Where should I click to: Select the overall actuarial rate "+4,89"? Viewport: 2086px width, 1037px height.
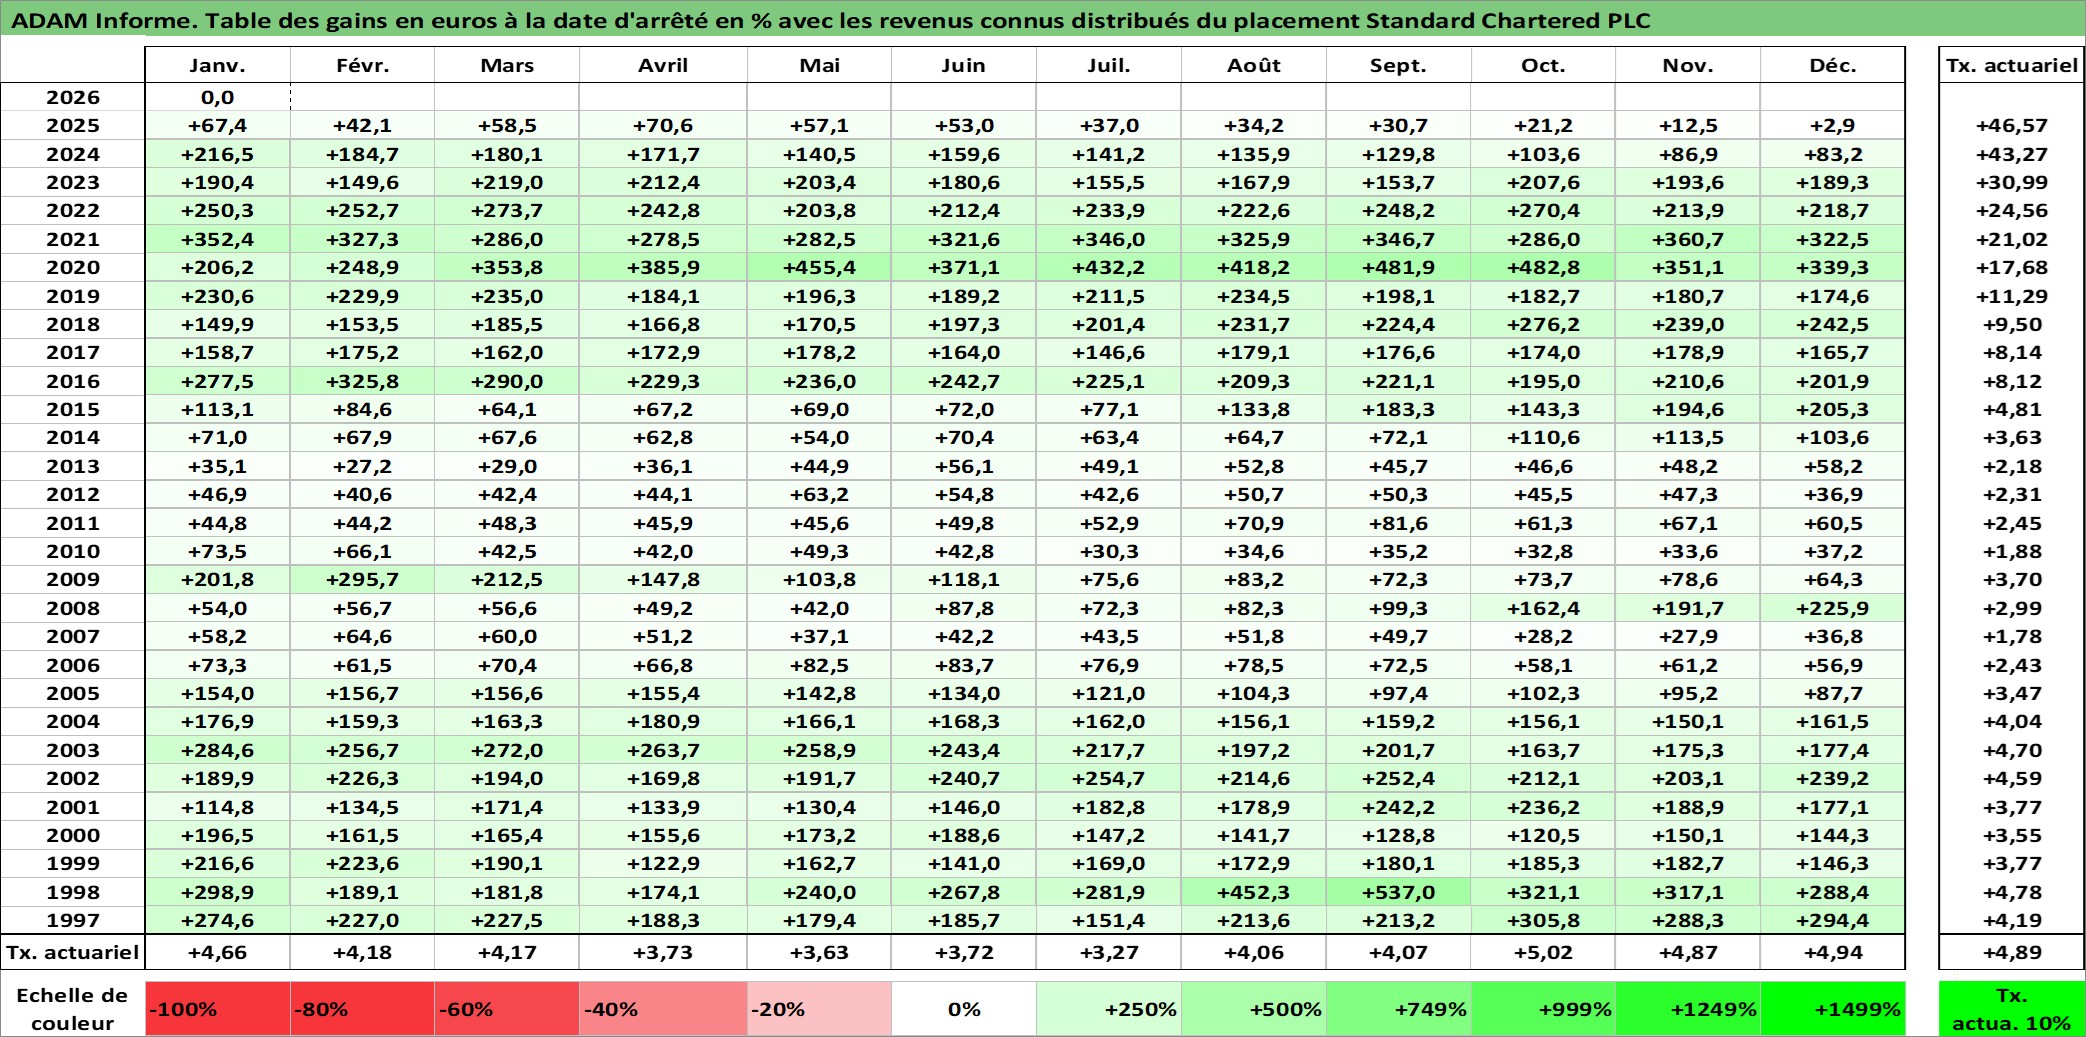coord(2012,952)
